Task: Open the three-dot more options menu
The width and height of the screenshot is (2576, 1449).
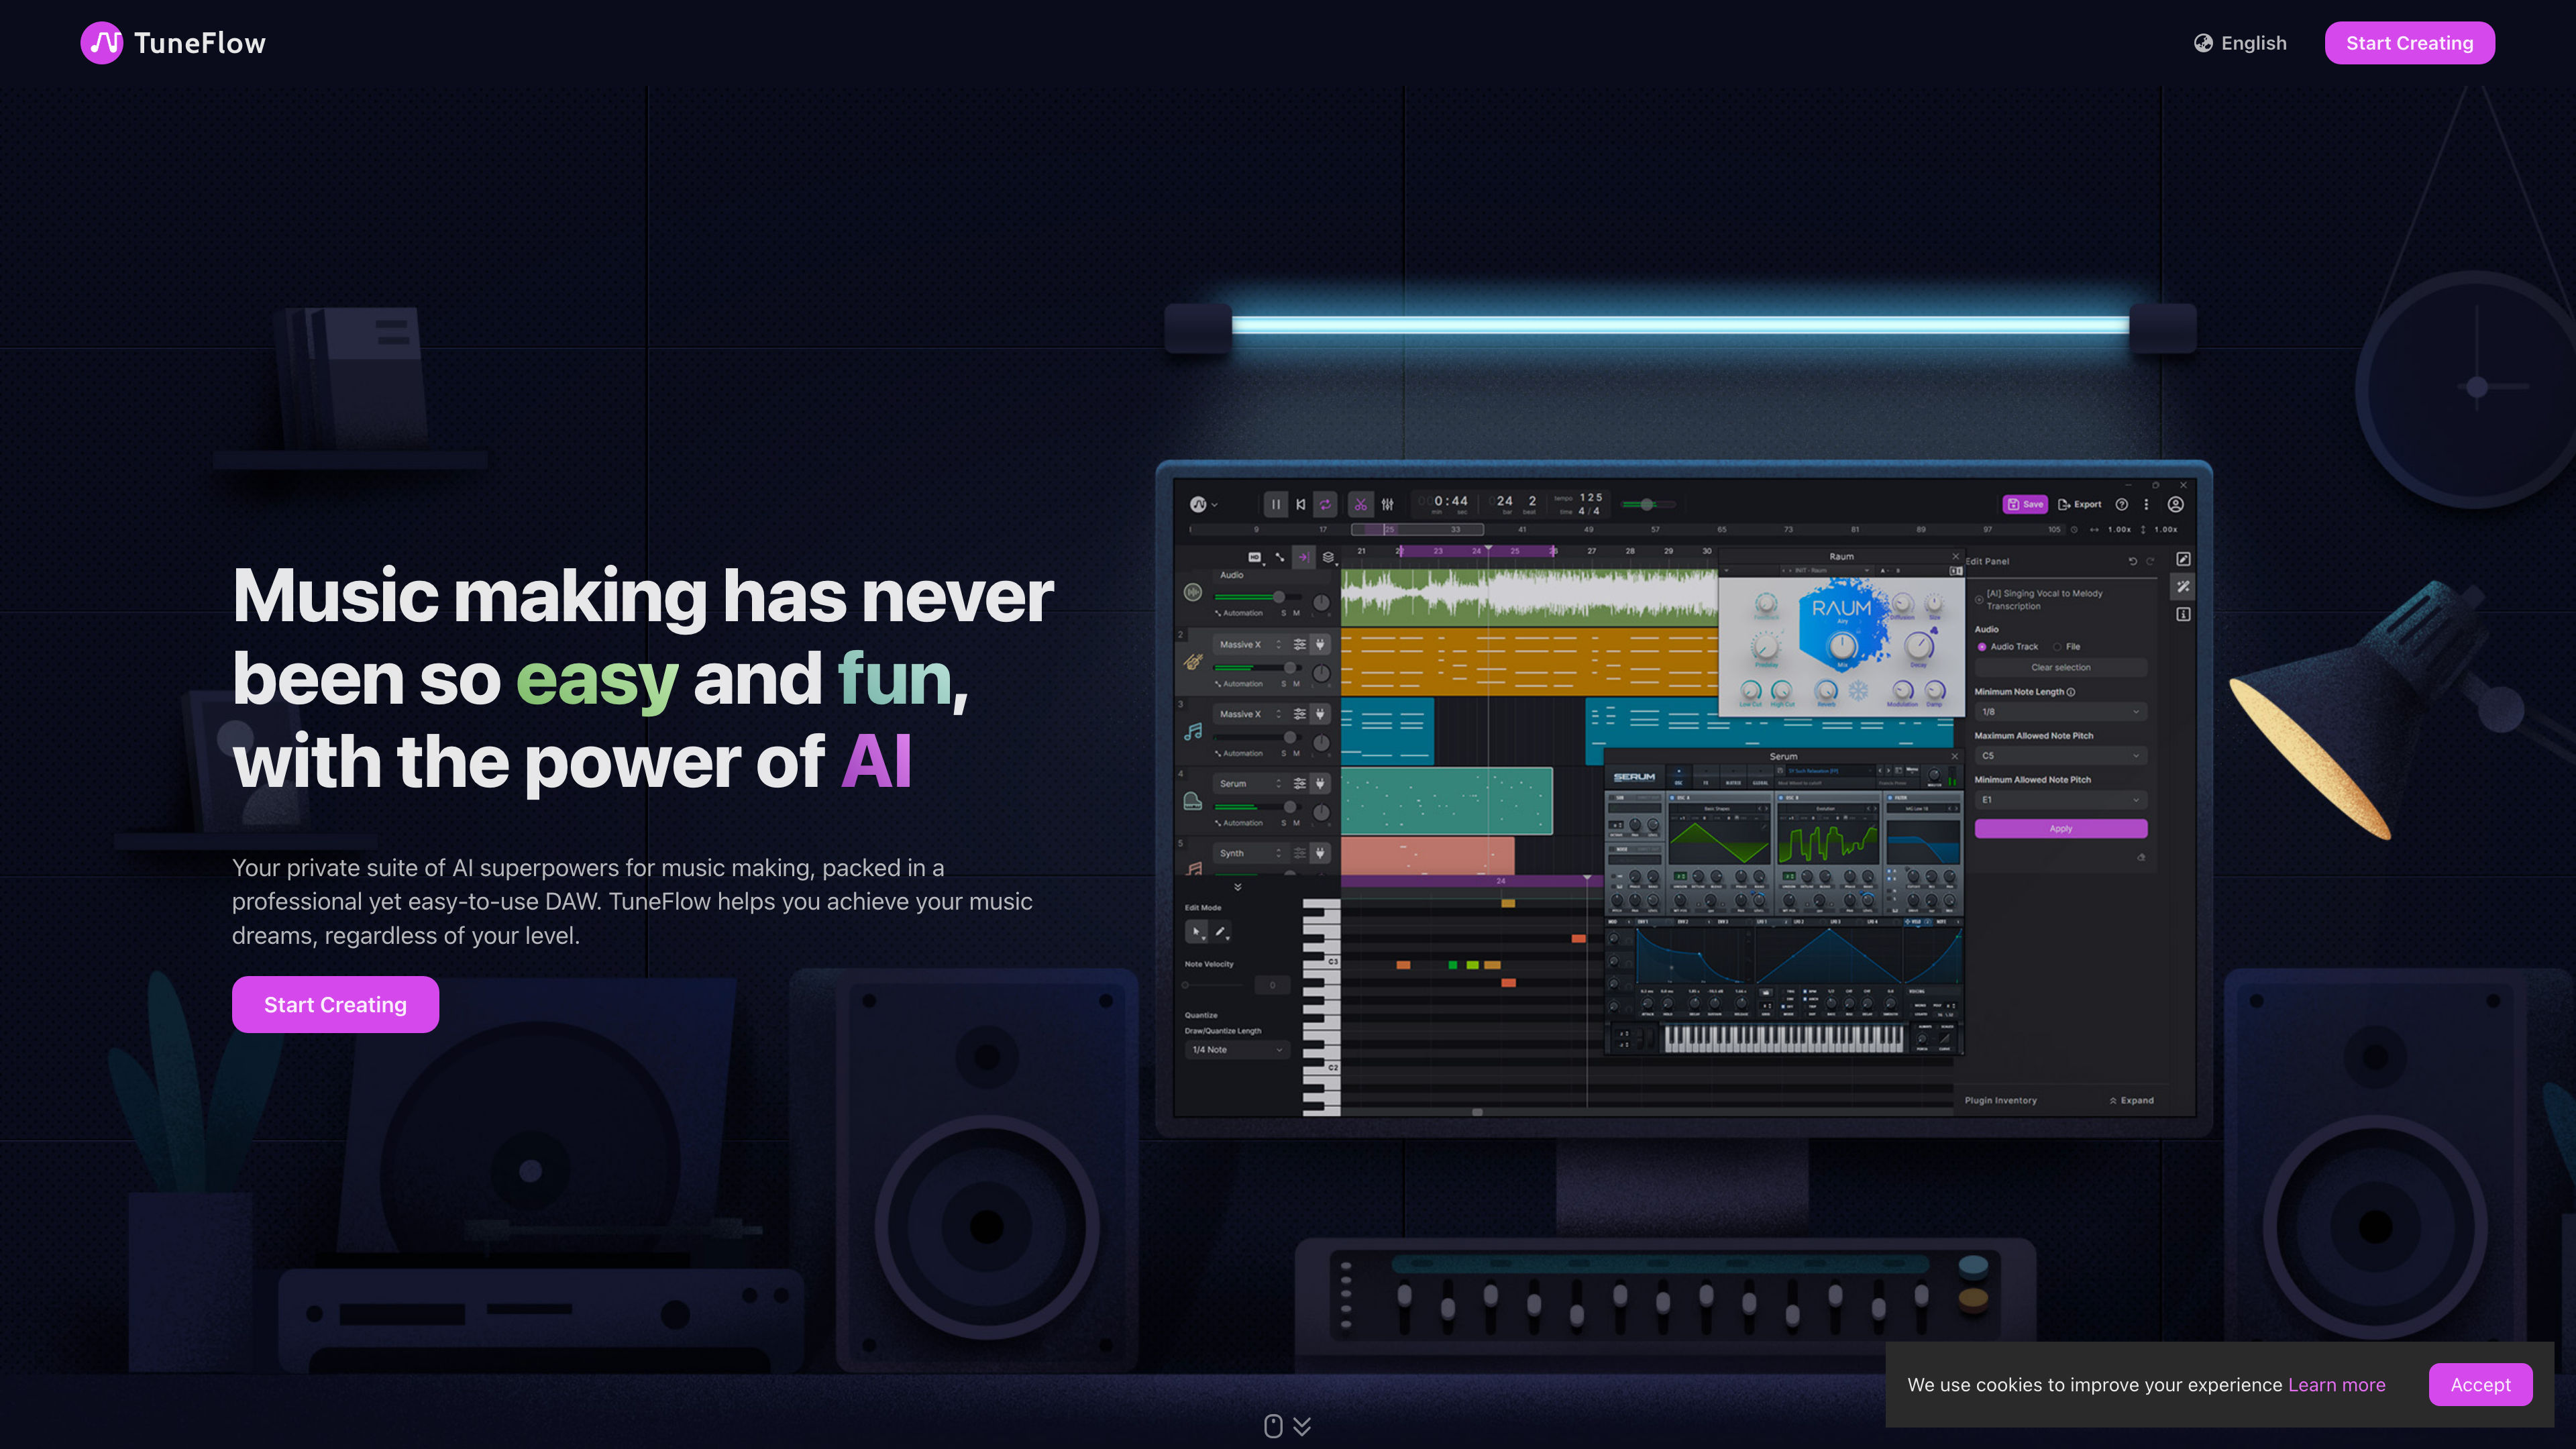Action: tap(2146, 504)
